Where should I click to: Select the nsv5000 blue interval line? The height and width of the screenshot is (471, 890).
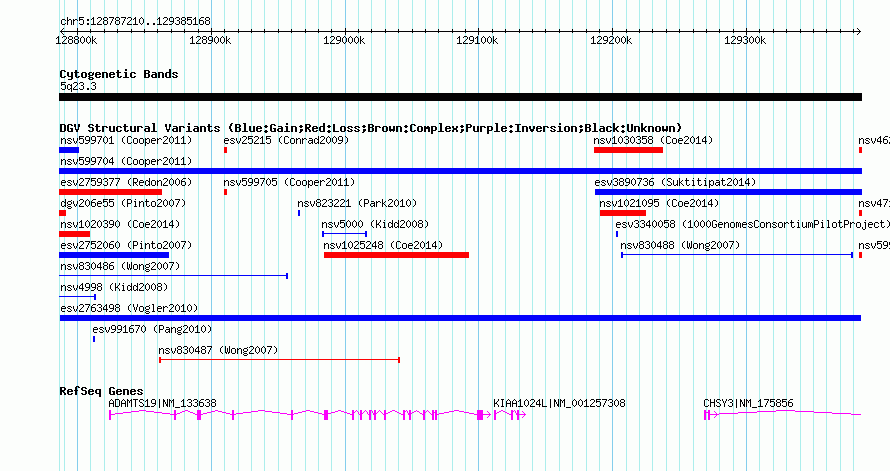[x=345, y=234]
